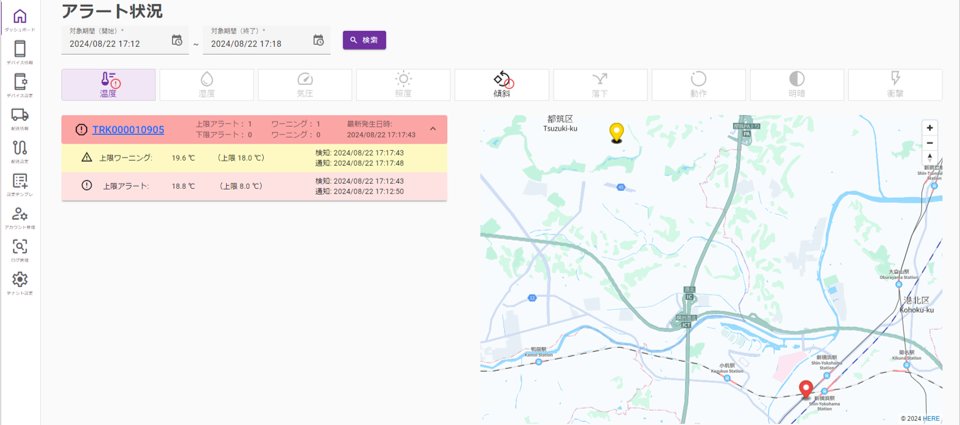Viewport: 960px width, 425px height.
Task: Select the 明暗 light/dark alert tab
Action: tap(797, 85)
